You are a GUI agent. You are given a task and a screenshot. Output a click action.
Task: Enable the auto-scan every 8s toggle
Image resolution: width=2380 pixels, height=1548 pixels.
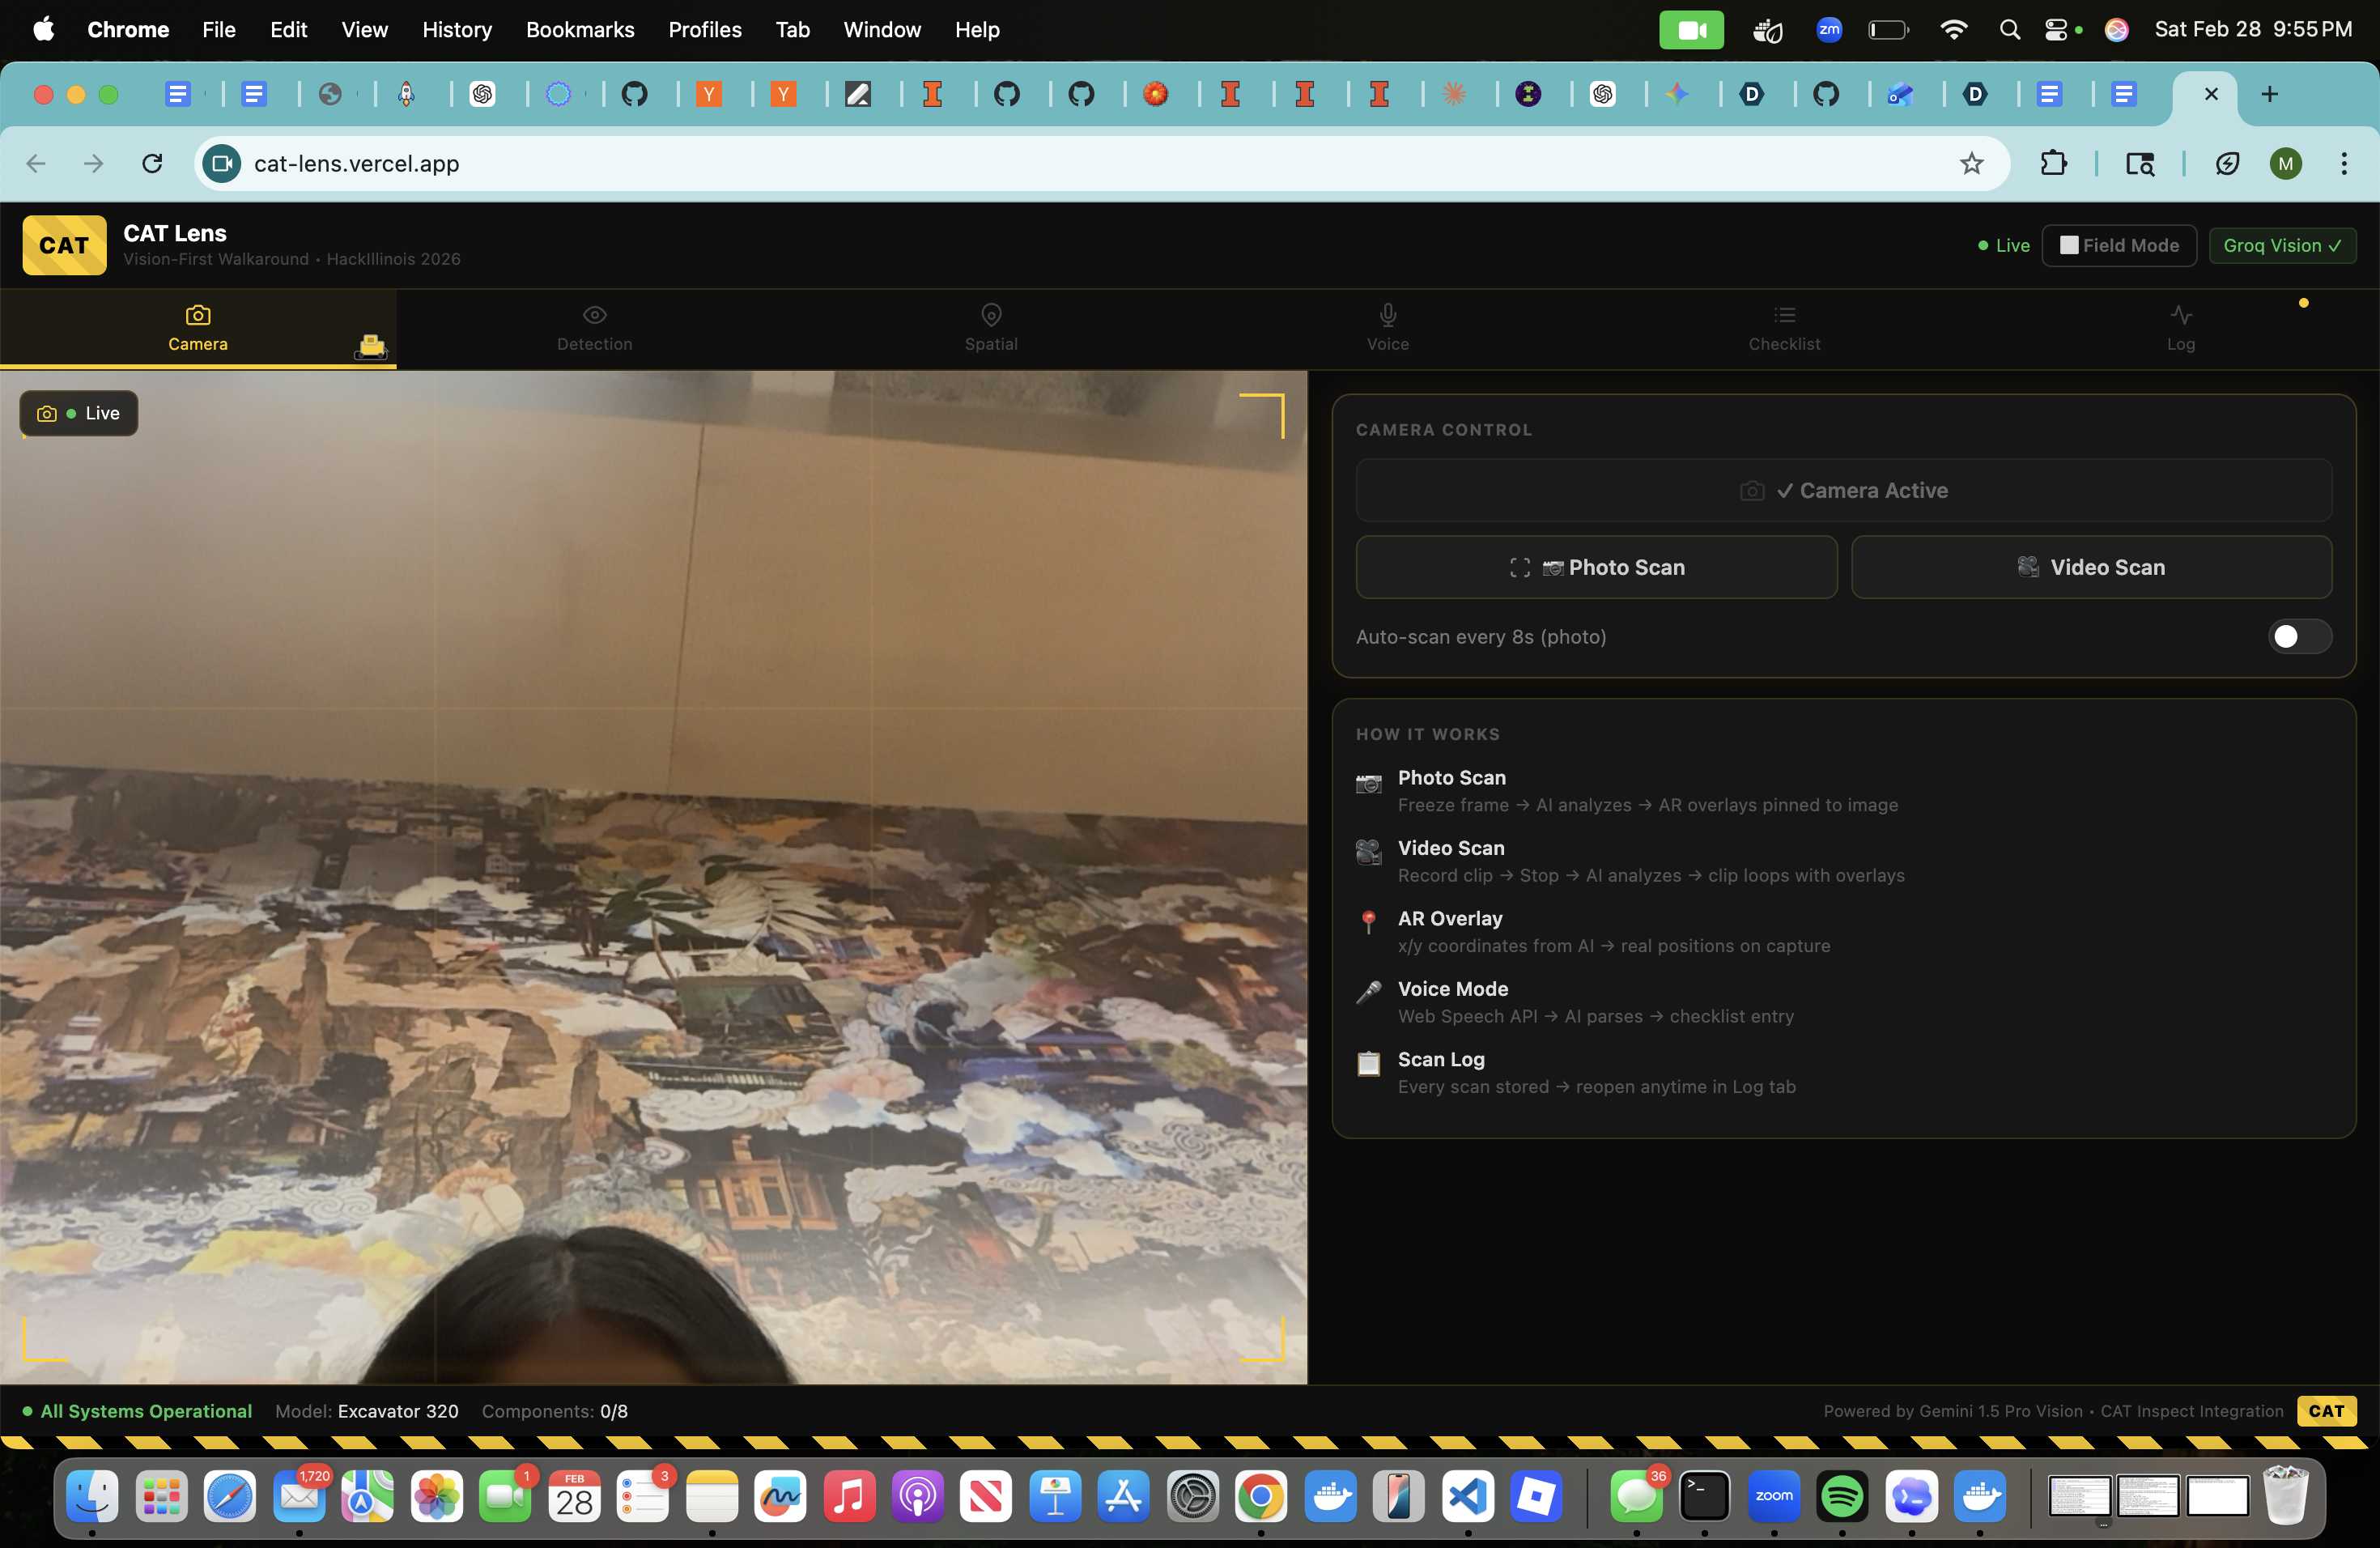tap(2298, 637)
